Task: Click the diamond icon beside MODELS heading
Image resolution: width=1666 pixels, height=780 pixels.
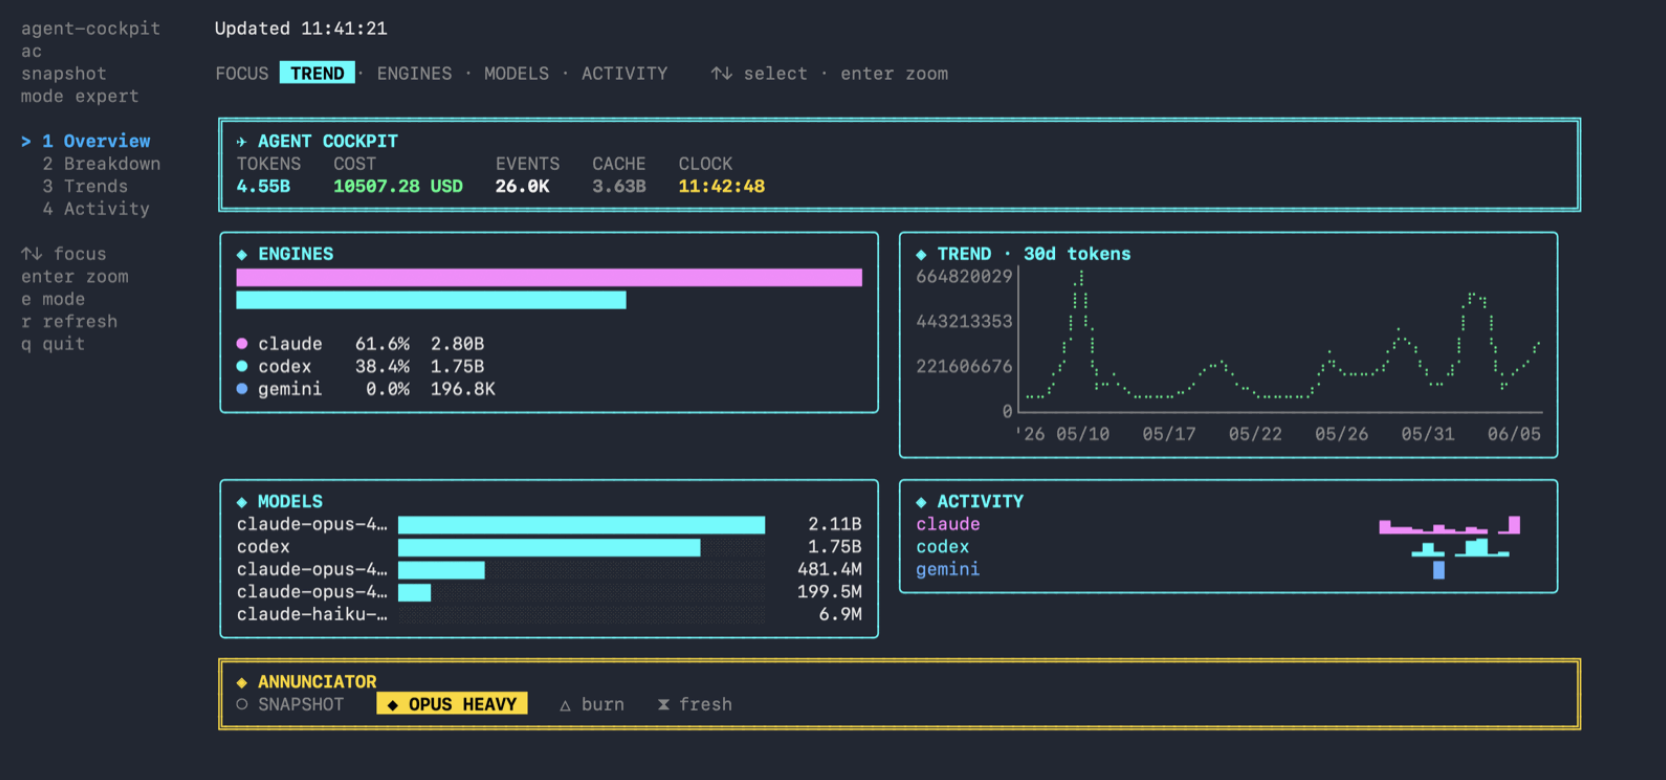Action: tap(241, 501)
